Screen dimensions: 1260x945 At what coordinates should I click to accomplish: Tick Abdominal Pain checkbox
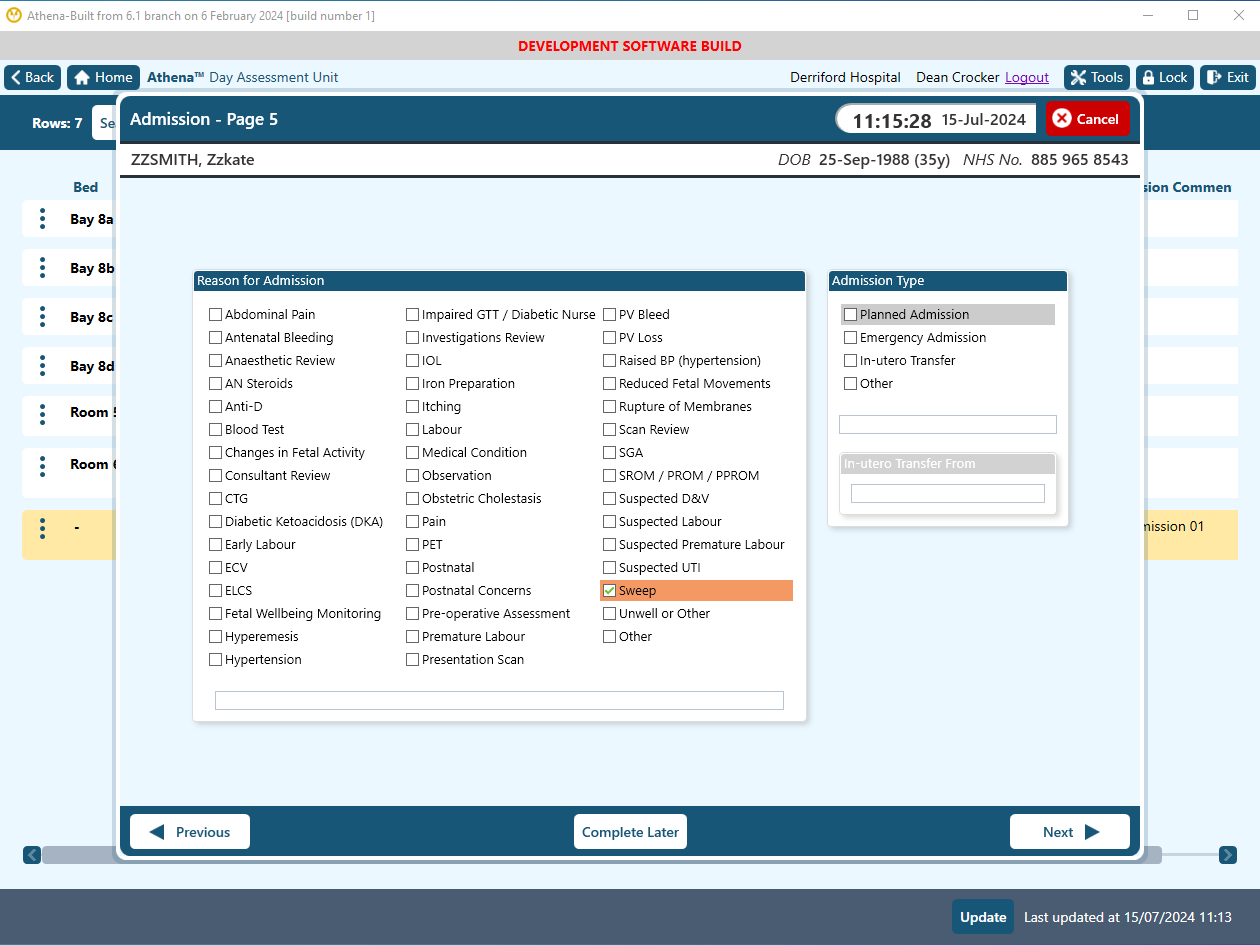pos(215,314)
